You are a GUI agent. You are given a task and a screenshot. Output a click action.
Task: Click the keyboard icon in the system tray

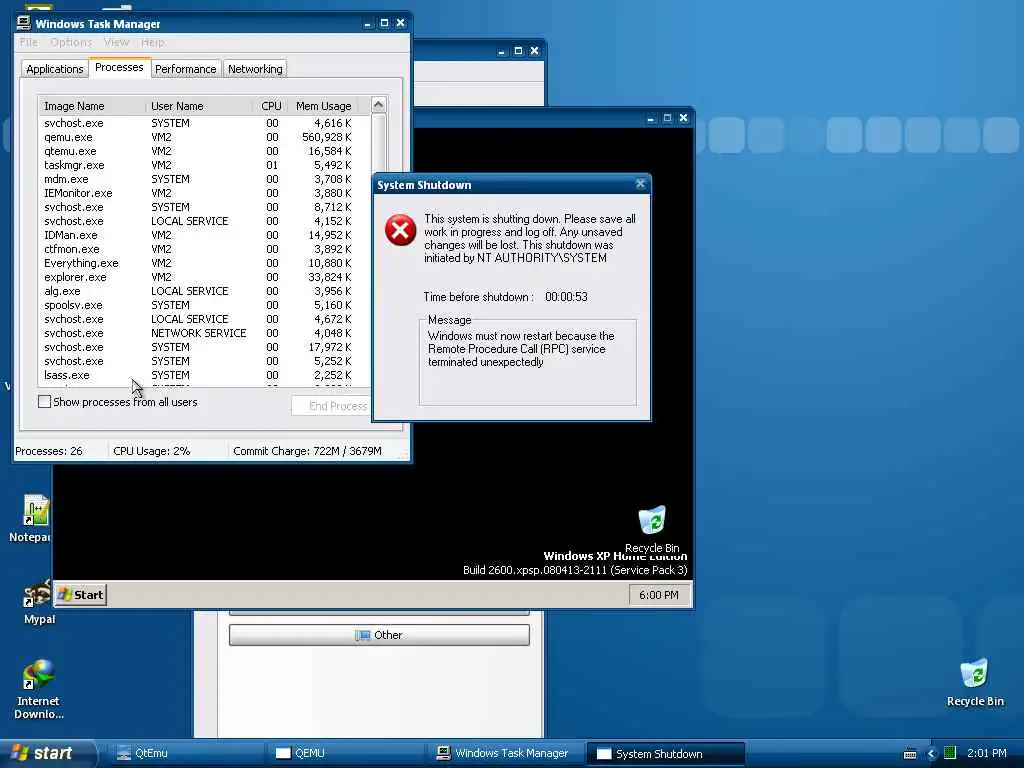[910, 754]
